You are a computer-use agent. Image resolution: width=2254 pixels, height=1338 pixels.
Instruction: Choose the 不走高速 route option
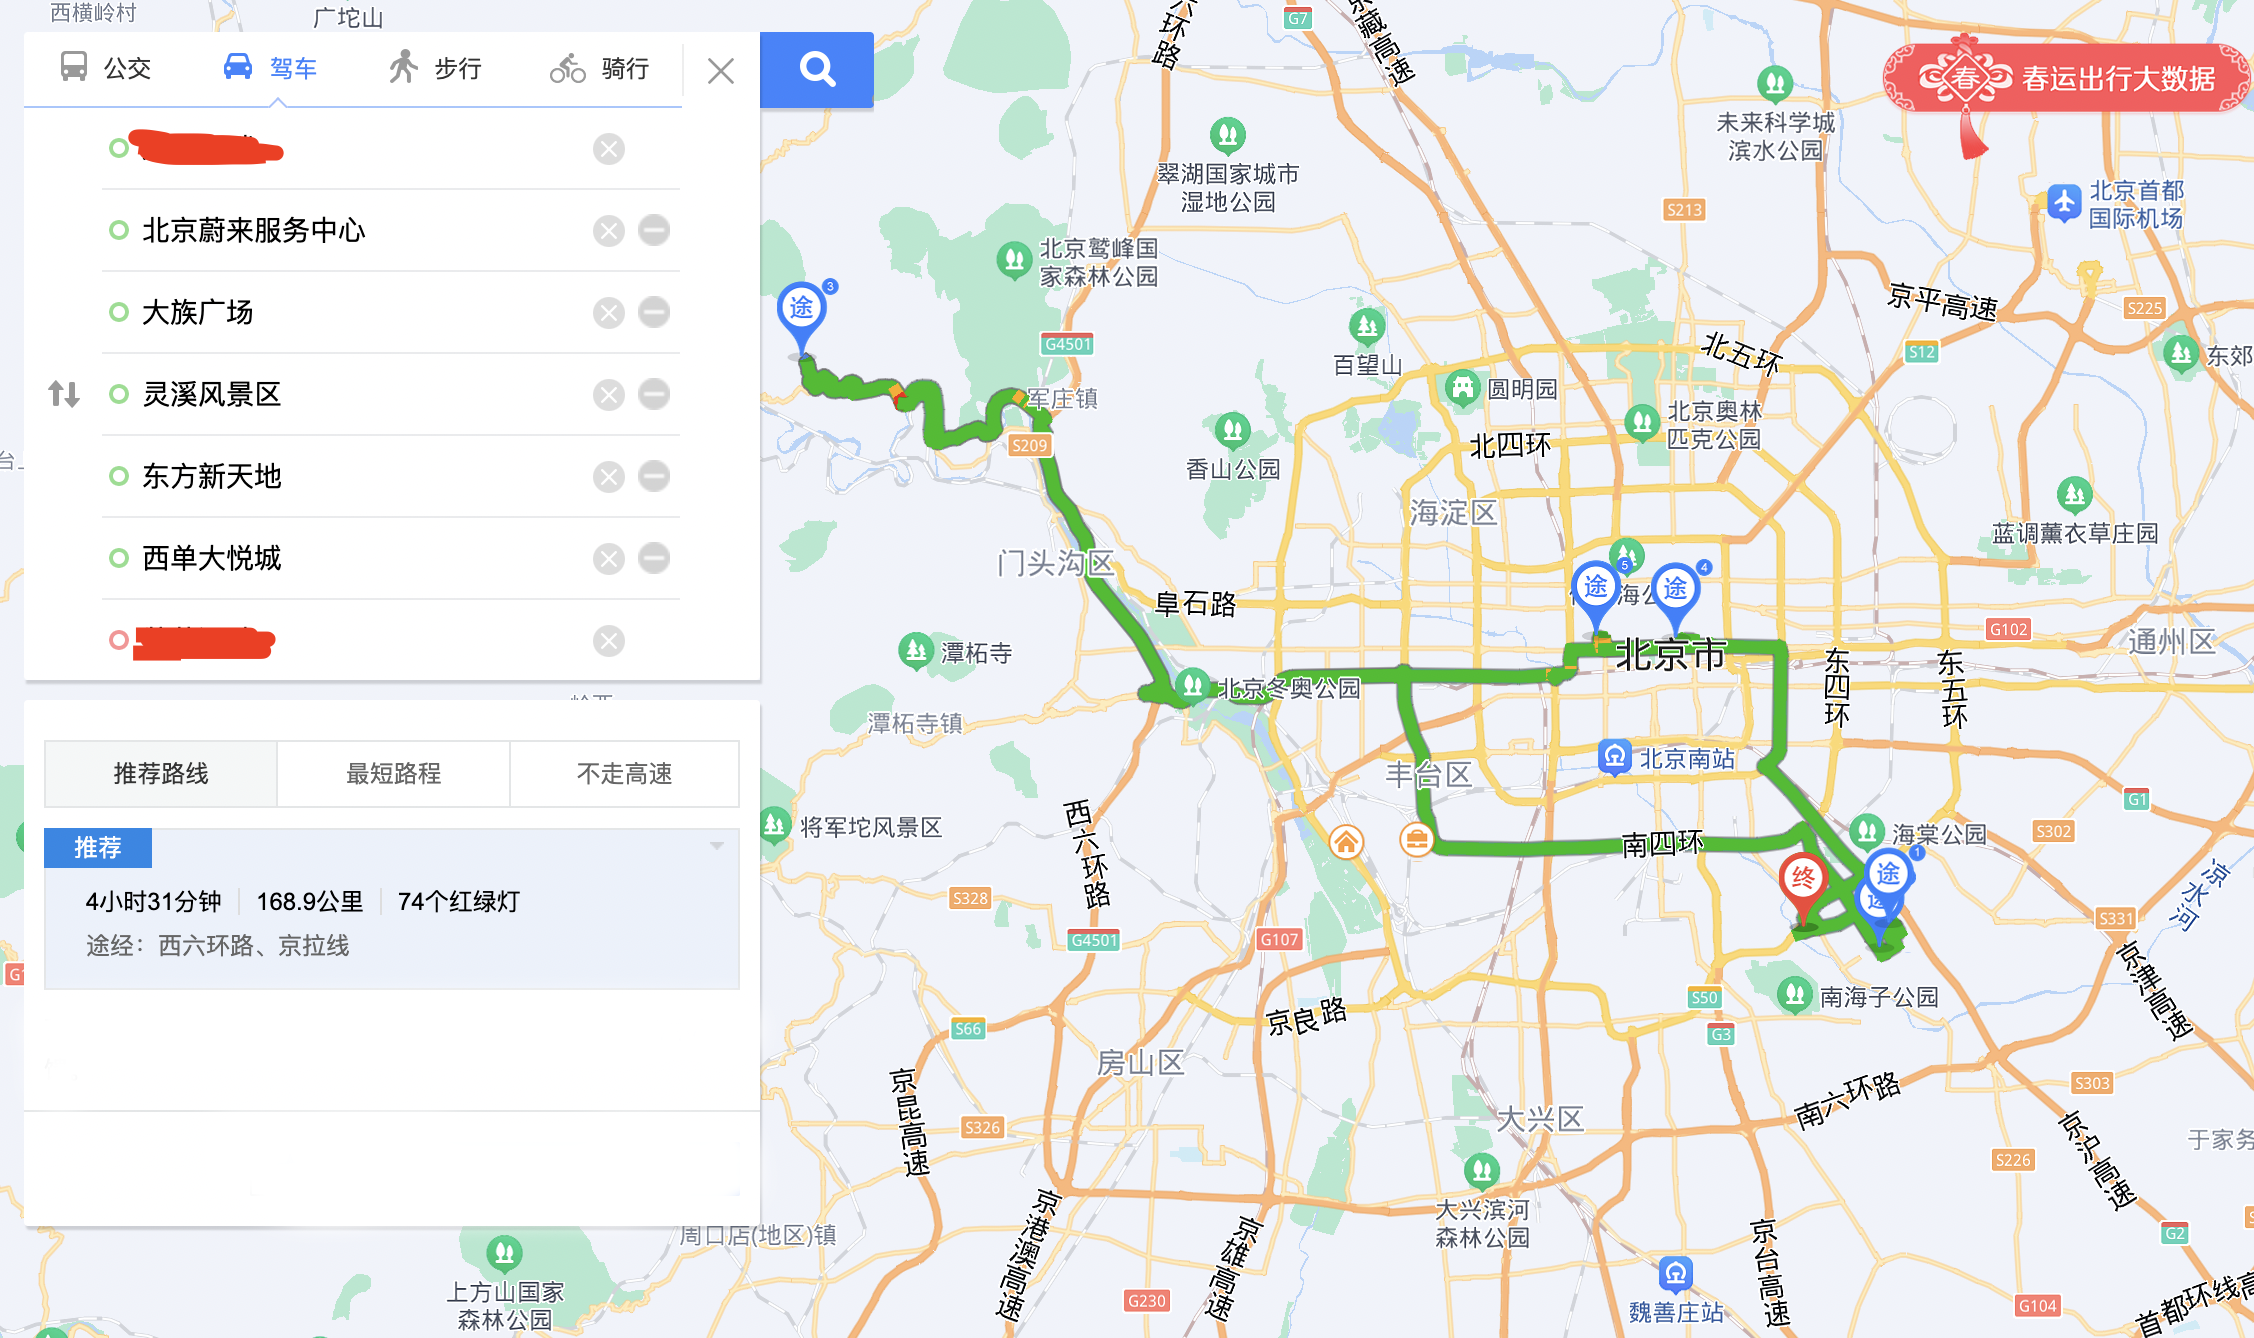625,774
